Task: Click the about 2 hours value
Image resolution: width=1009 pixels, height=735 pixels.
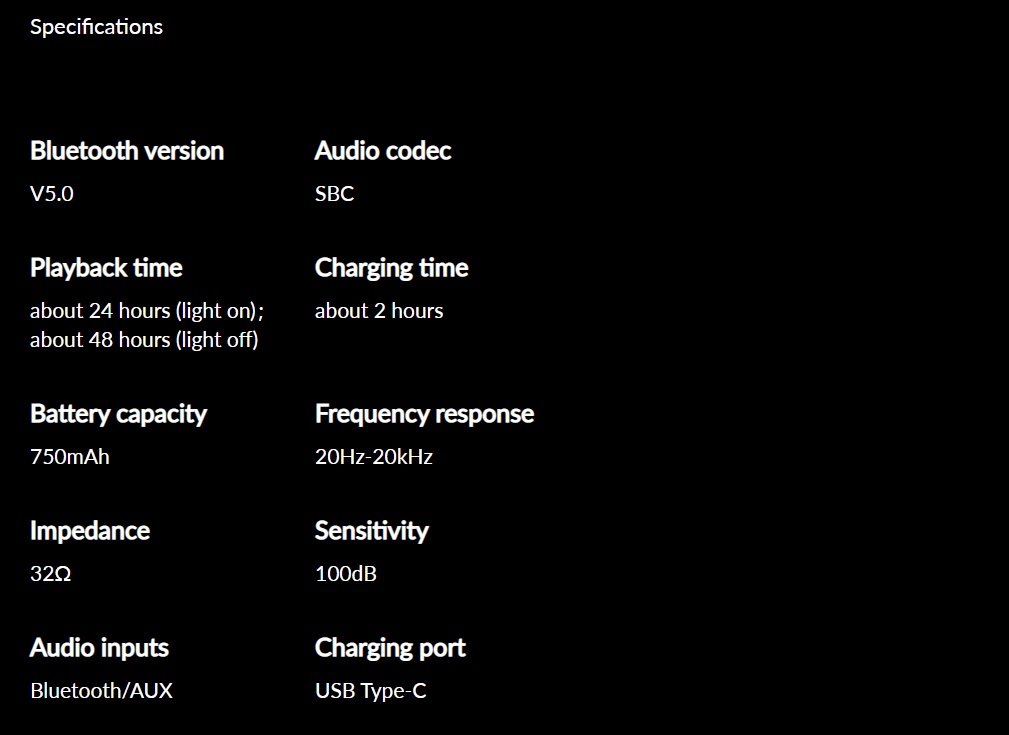Action: pos(379,311)
